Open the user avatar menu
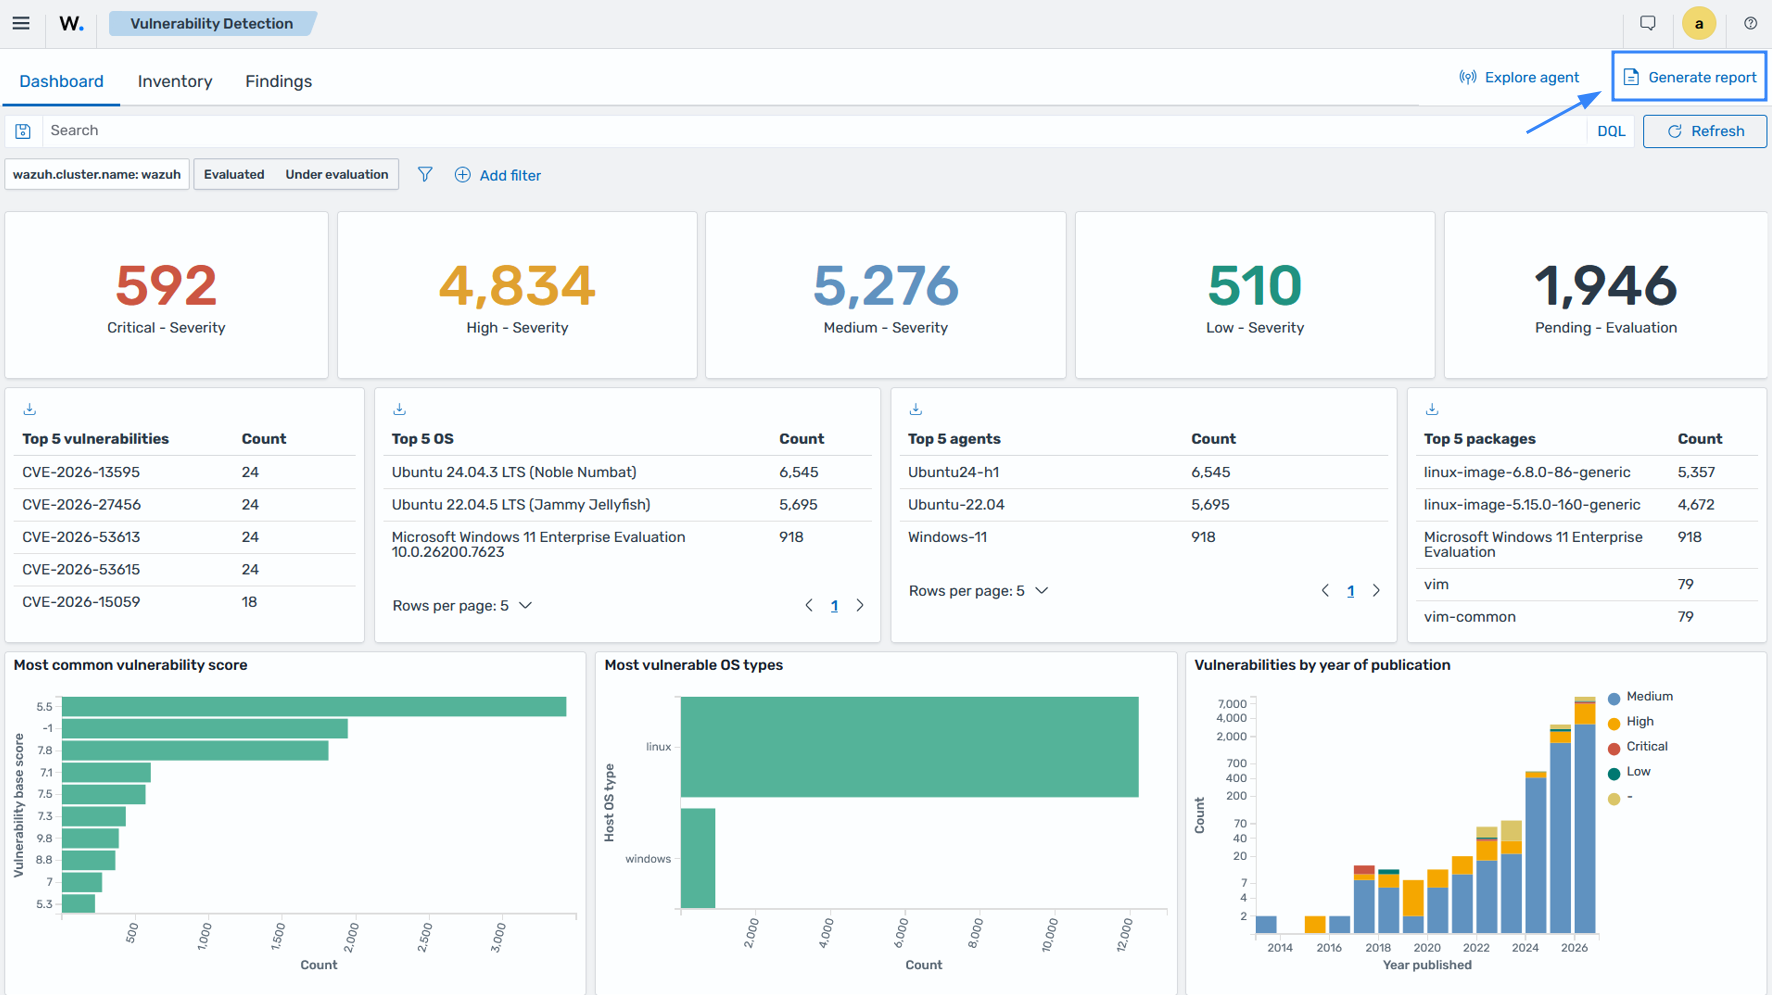Viewport: 1772px width, 995px height. click(x=1698, y=23)
